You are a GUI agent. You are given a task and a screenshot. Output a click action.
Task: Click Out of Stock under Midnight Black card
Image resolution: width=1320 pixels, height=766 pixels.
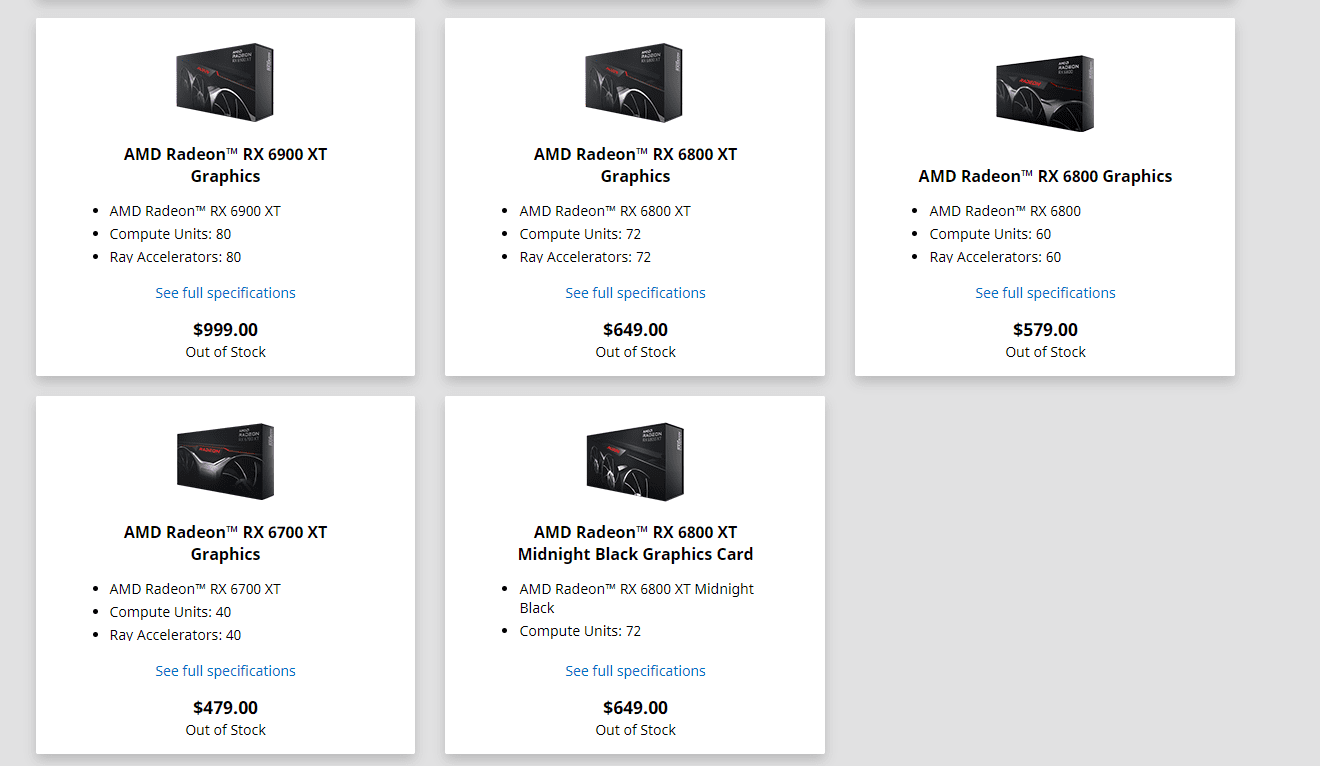click(635, 730)
